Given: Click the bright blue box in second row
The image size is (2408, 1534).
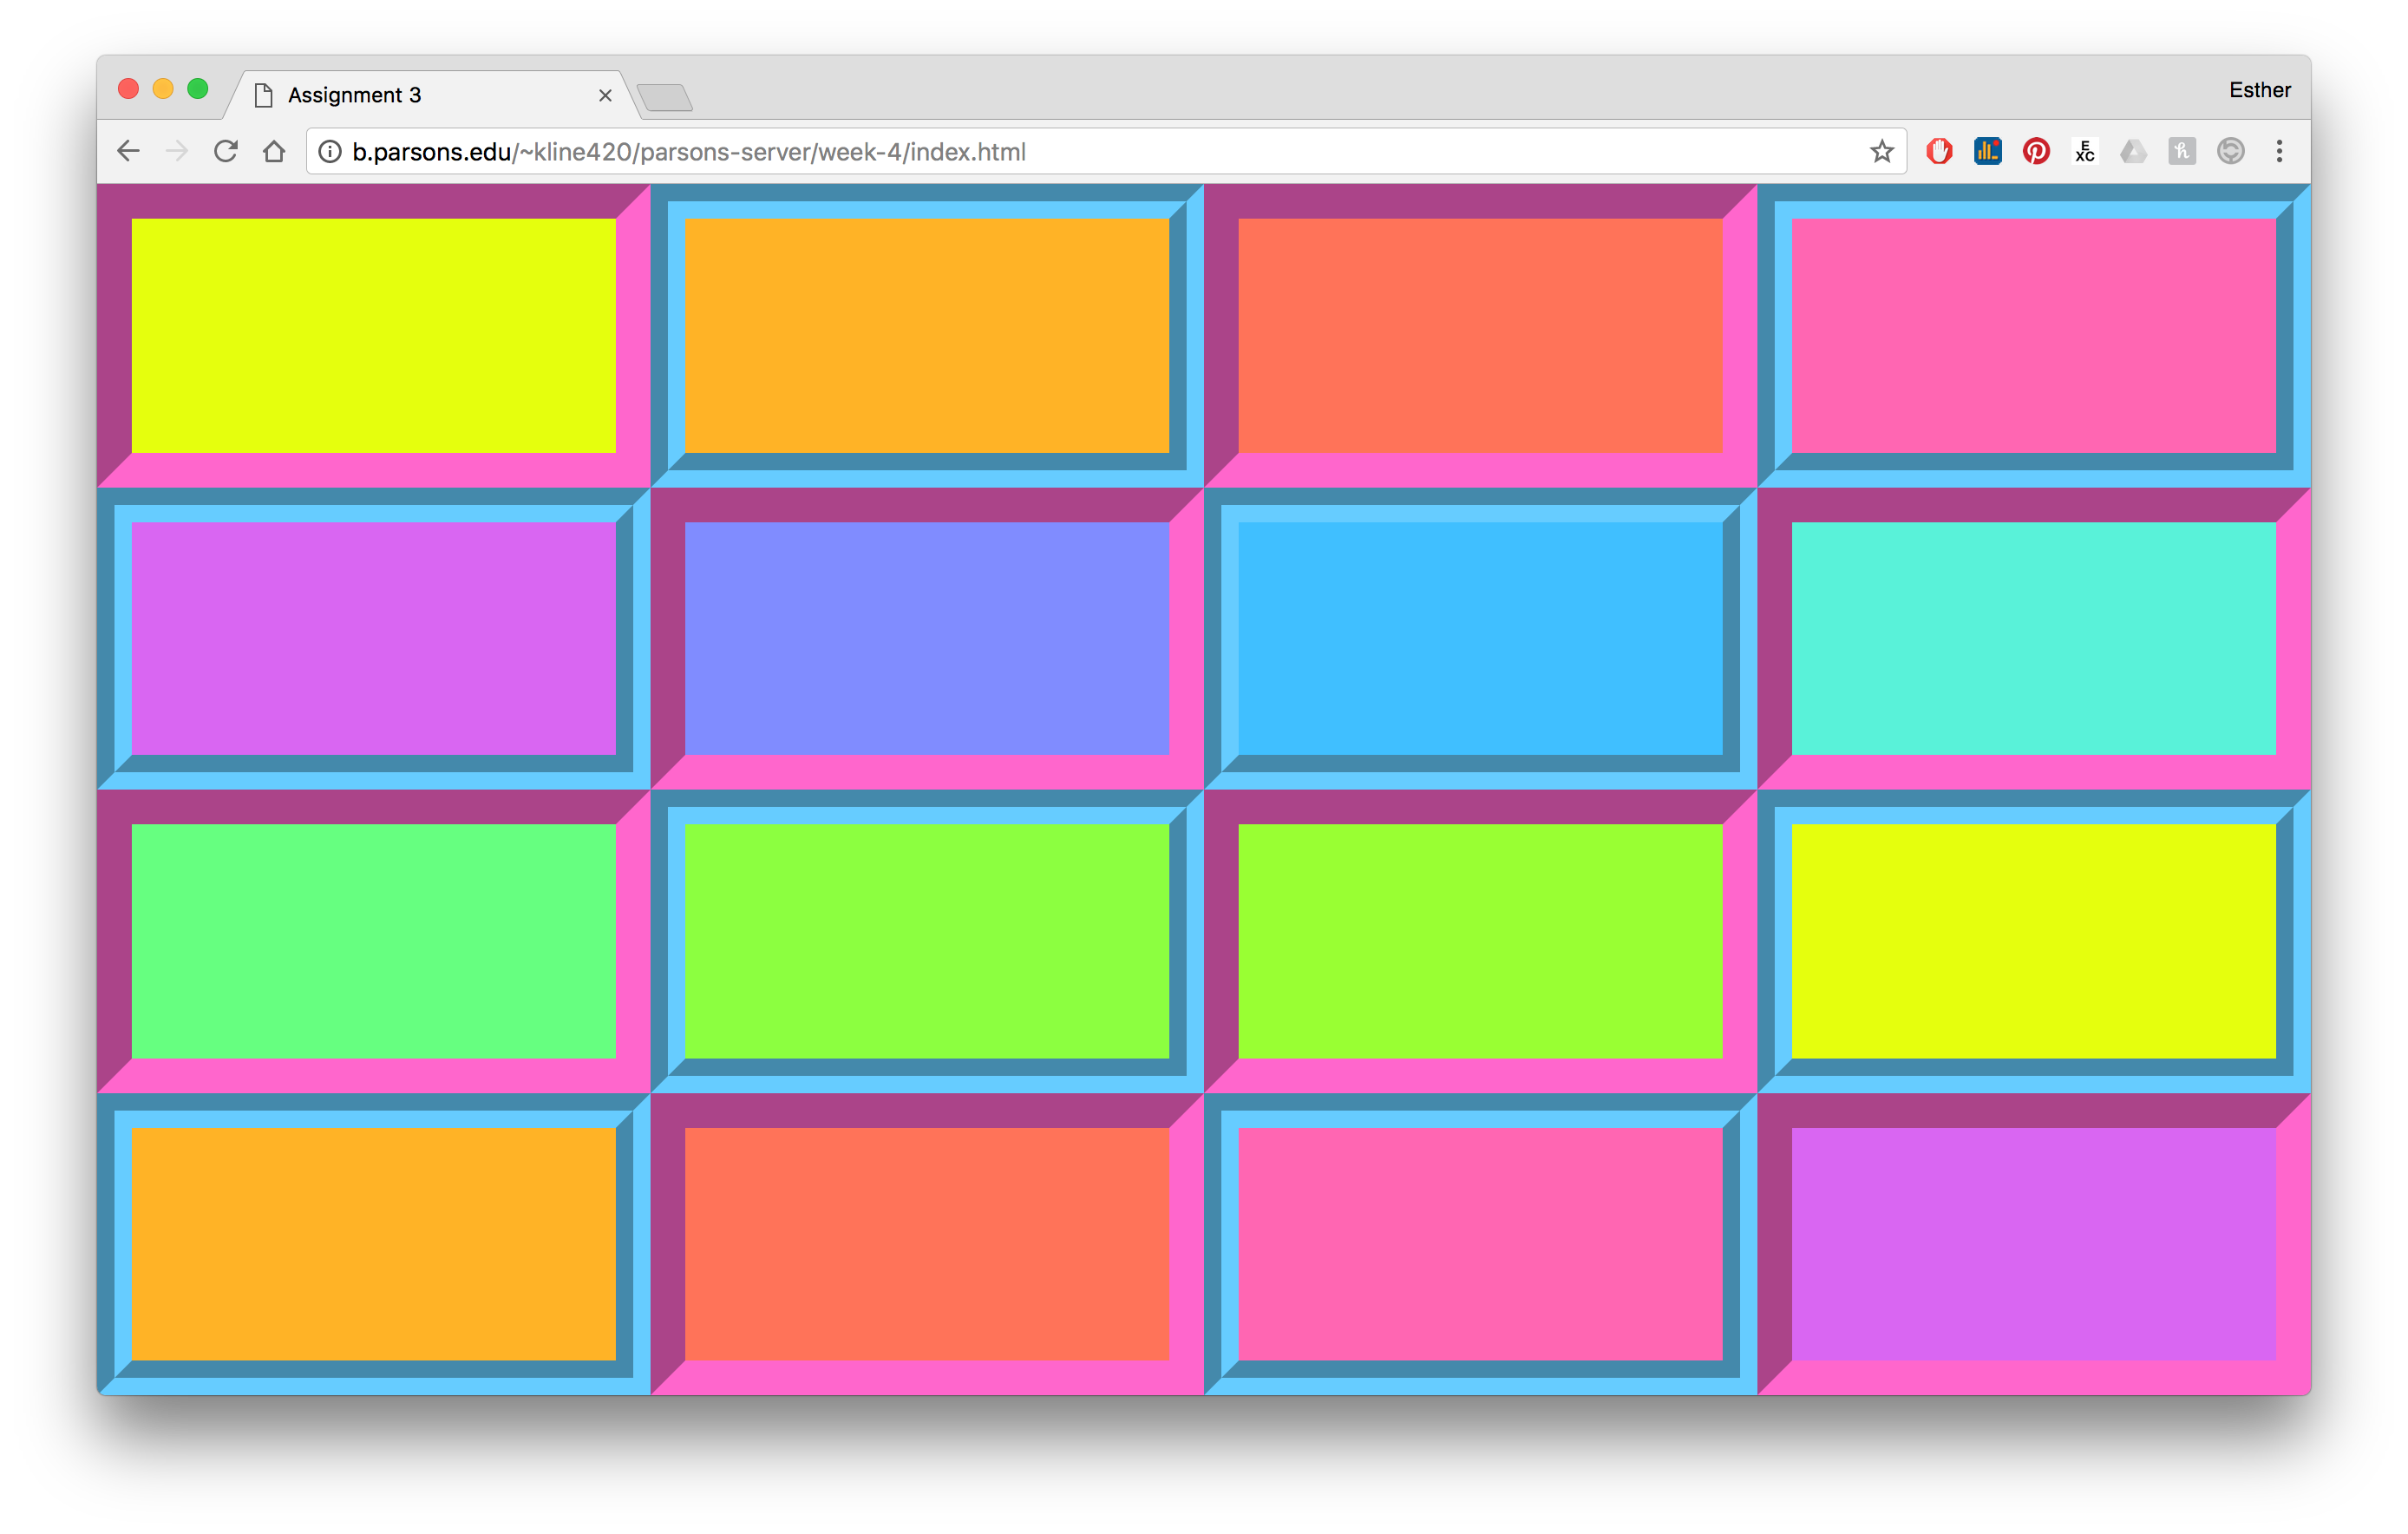Looking at the screenshot, I should pyautogui.click(x=1480, y=638).
